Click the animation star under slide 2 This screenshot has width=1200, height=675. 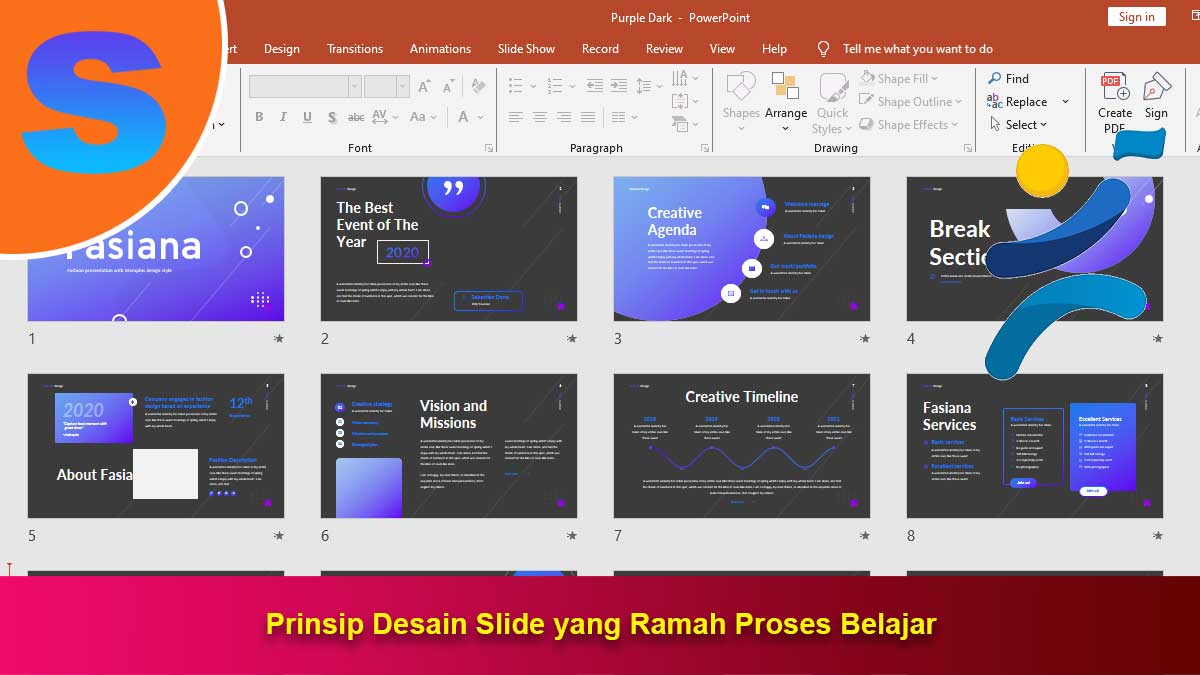(x=572, y=339)
